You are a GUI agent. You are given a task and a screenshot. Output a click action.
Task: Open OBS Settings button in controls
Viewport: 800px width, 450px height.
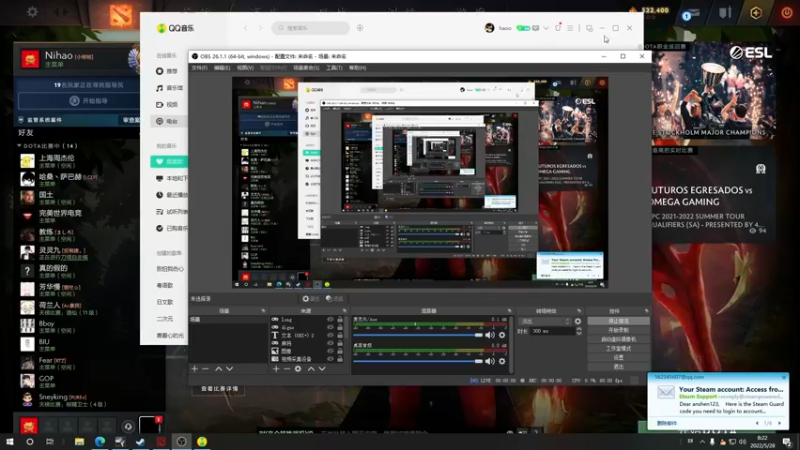[x=618, y=358]
